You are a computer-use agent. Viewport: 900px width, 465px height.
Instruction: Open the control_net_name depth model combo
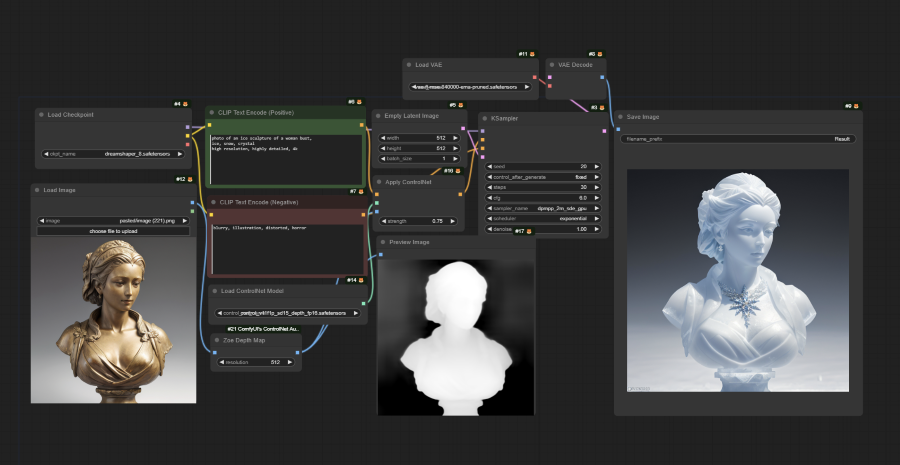pos(288,313)
